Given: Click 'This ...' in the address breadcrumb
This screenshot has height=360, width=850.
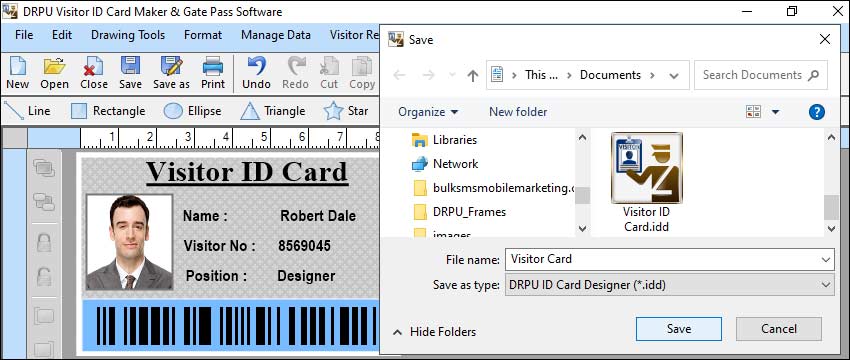Looking at the screenshot, I should [541, 75].
